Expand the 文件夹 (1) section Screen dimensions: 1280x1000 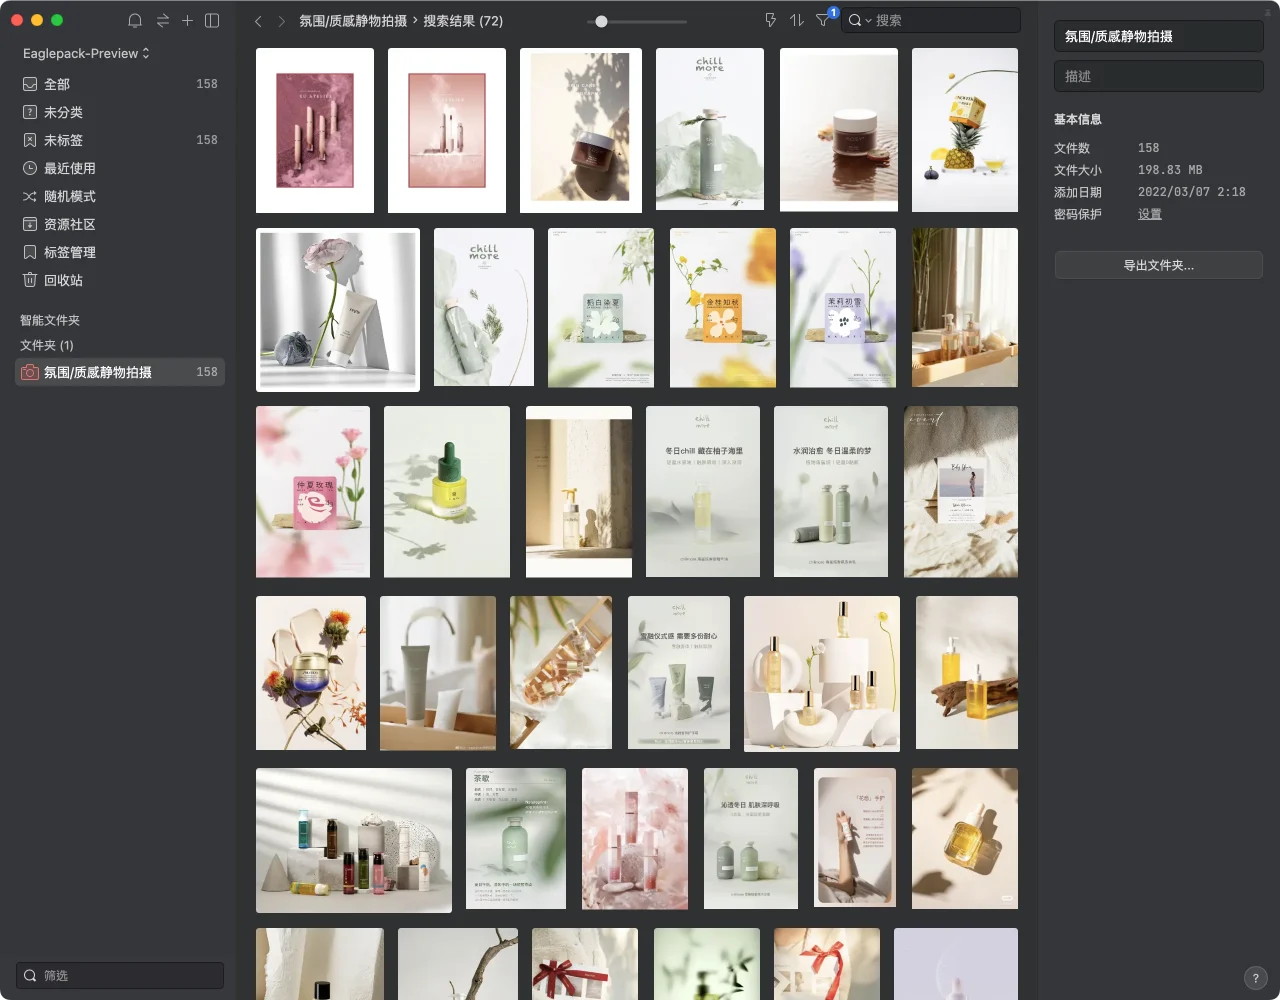[x=47, y=345]
